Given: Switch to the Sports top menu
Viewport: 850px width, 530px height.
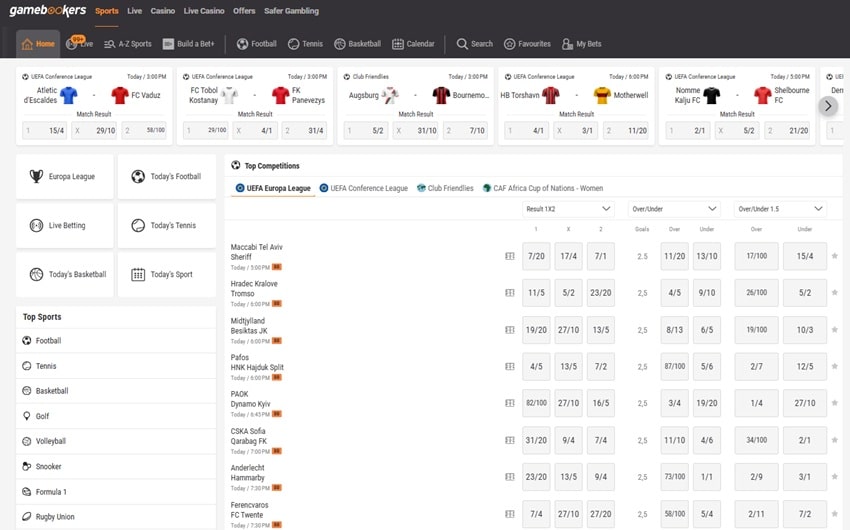Looking at the screenshot, I should pyautogui.click(x=107, y=11).
